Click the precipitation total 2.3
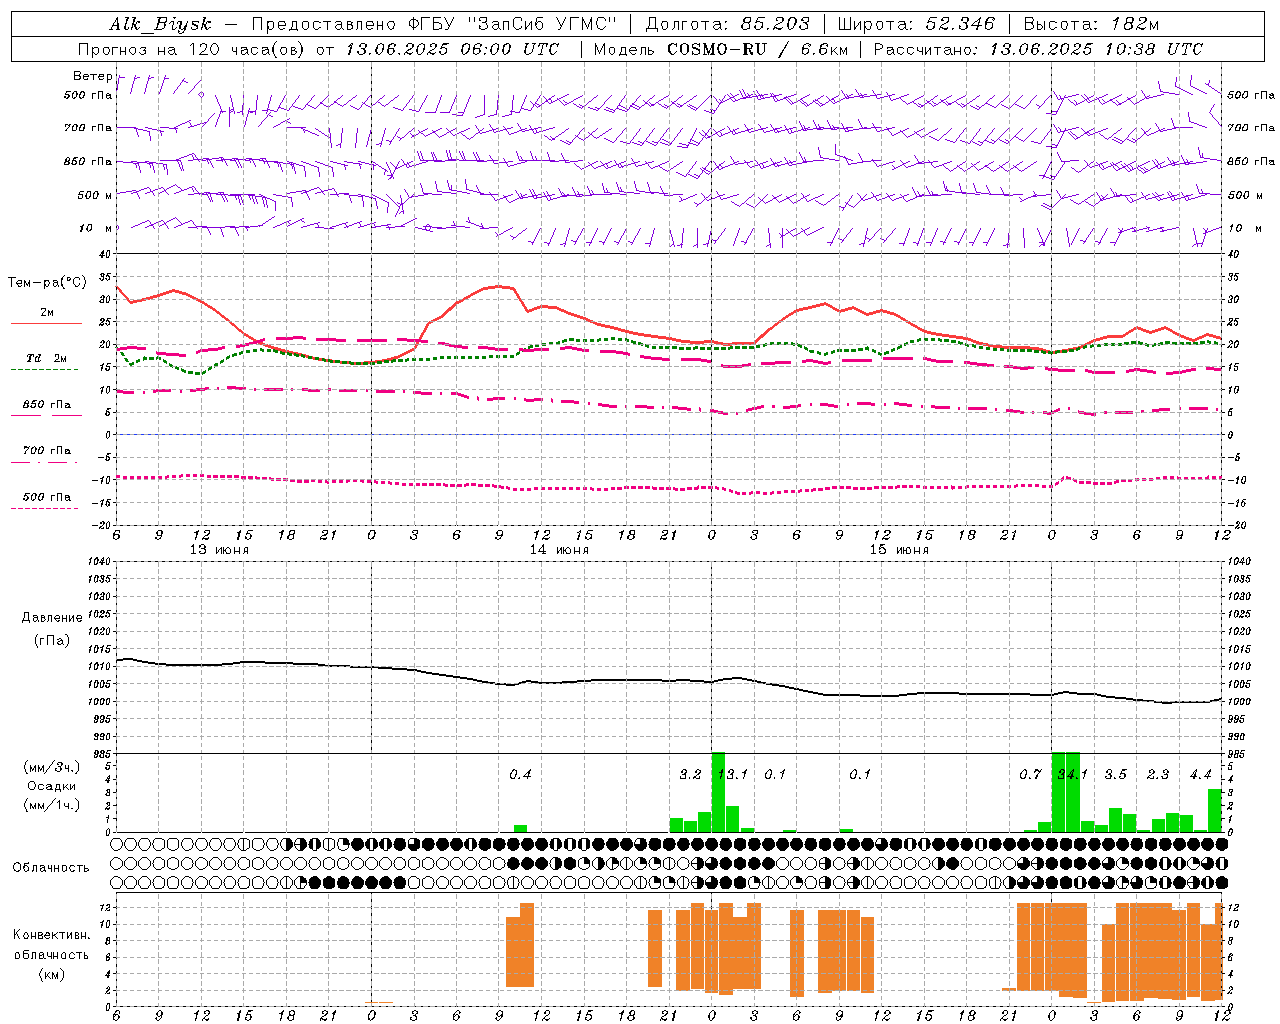 coord(1158,775)
